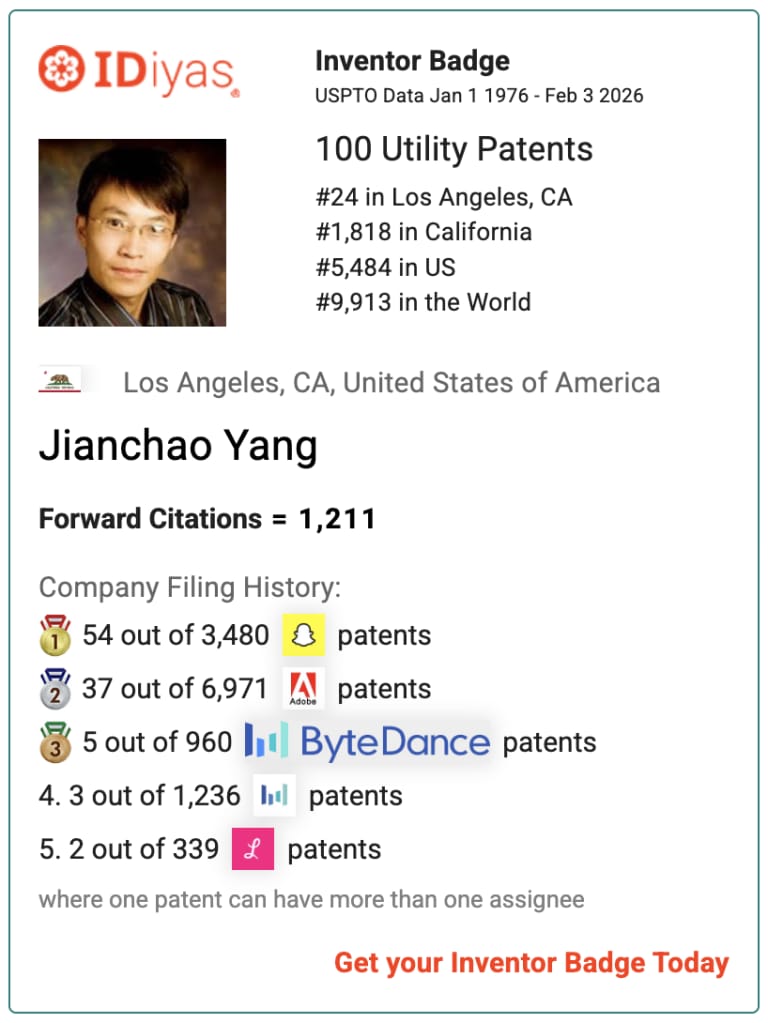
Task: Click the Snapchat ghost logo icon
Action: [303, 635]
